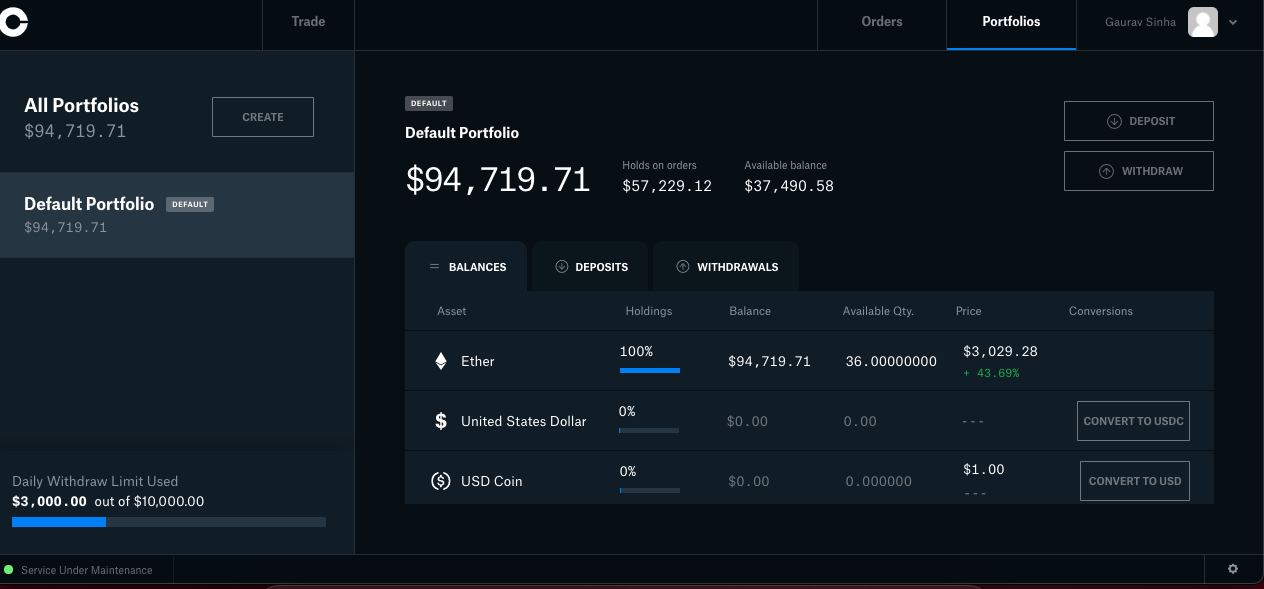Select the Balances tab
Screen dimensions: 1264x589
[466, 266]
